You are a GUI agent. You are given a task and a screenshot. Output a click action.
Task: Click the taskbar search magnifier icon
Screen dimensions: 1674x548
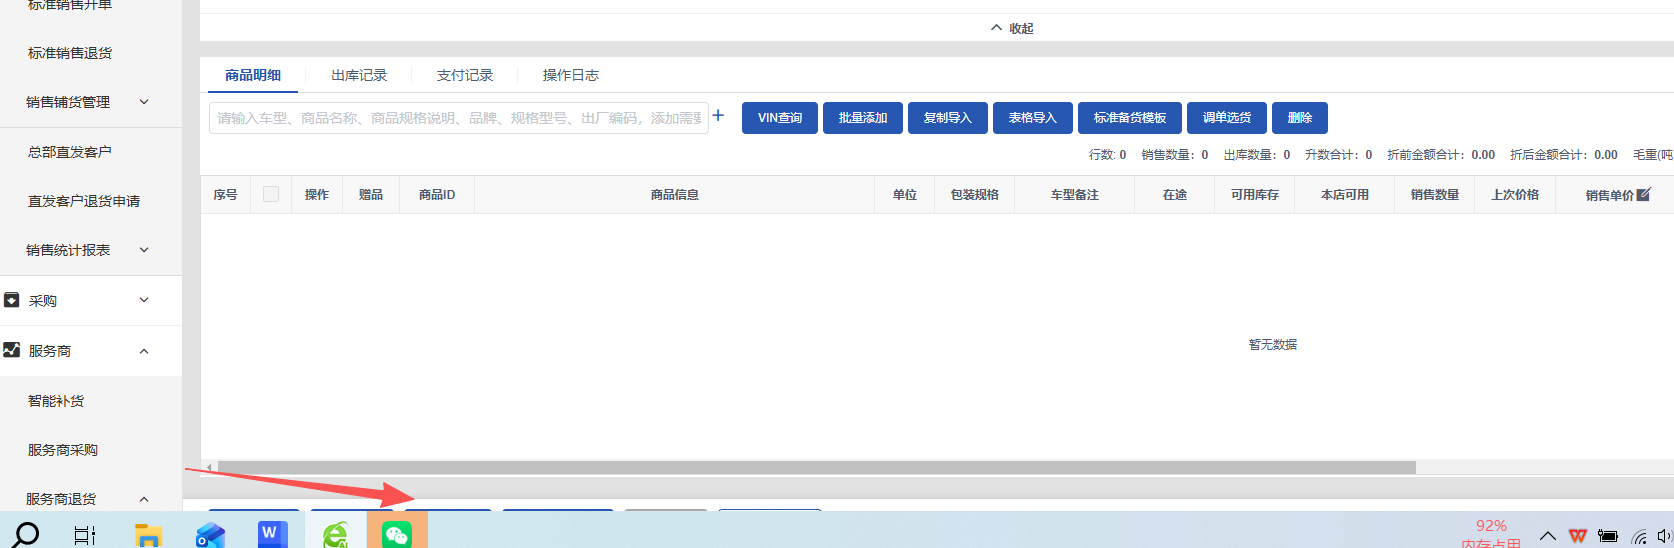click(x=26, y=535)
